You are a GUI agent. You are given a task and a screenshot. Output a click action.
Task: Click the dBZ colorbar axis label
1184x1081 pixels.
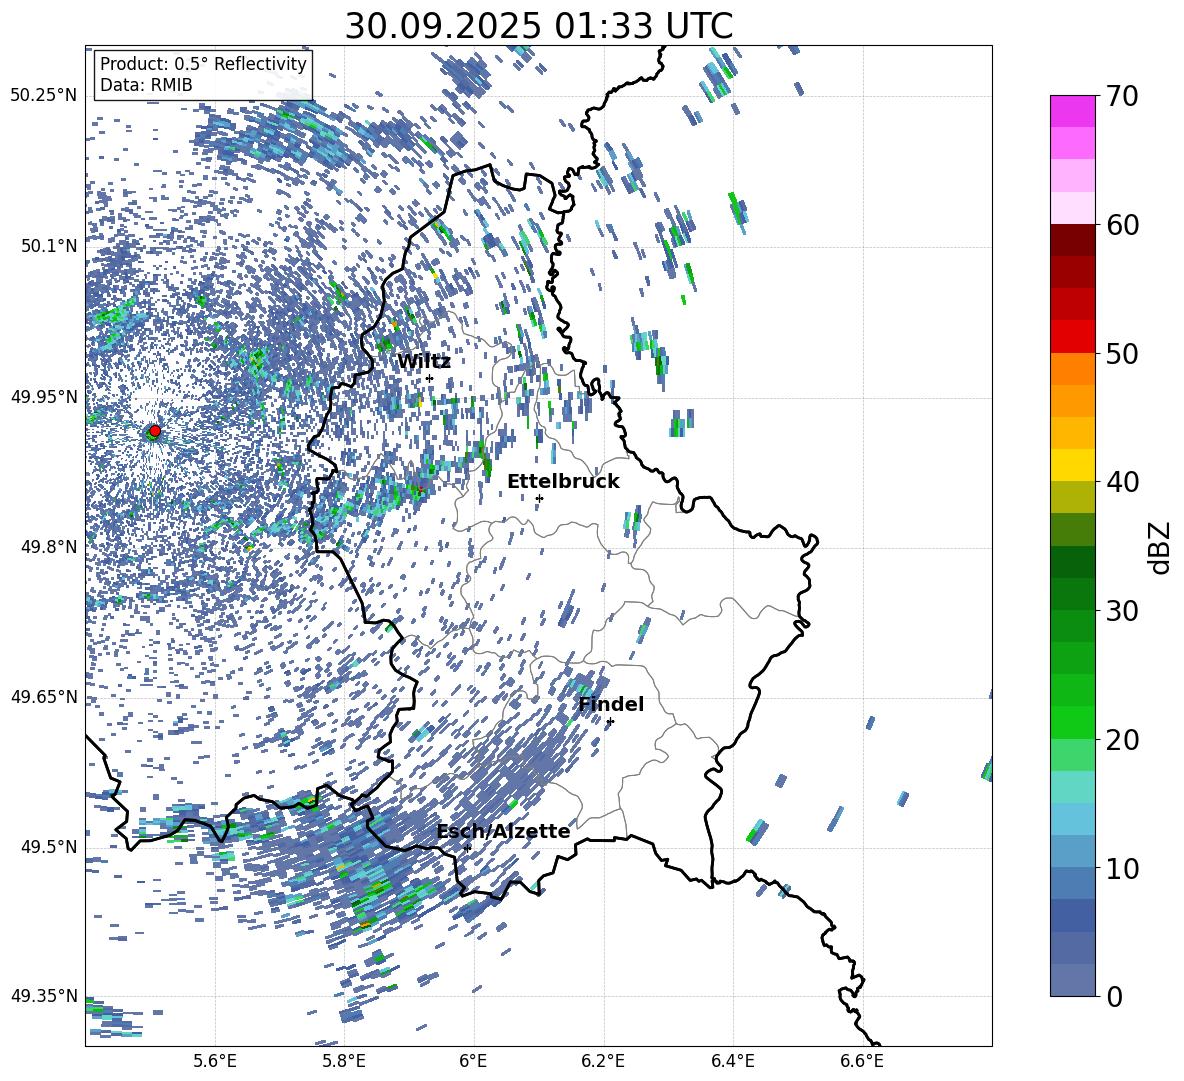pos(1160,547)
